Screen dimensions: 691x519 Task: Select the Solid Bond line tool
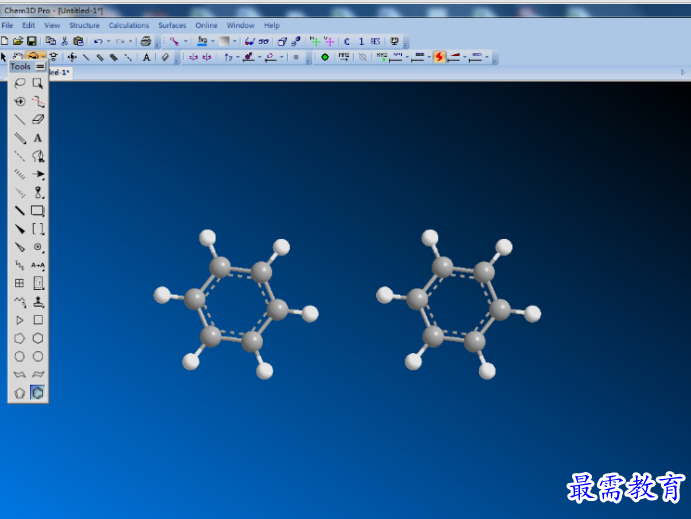pos(19,119)
